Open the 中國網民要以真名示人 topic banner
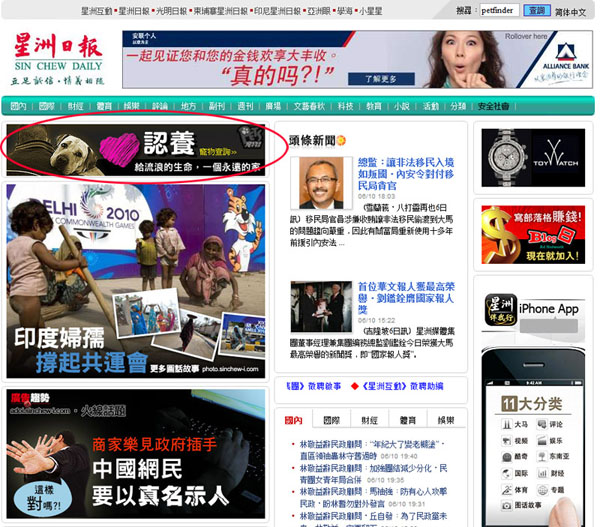This screenshot has height=527, width=600. tap(135, 454)
